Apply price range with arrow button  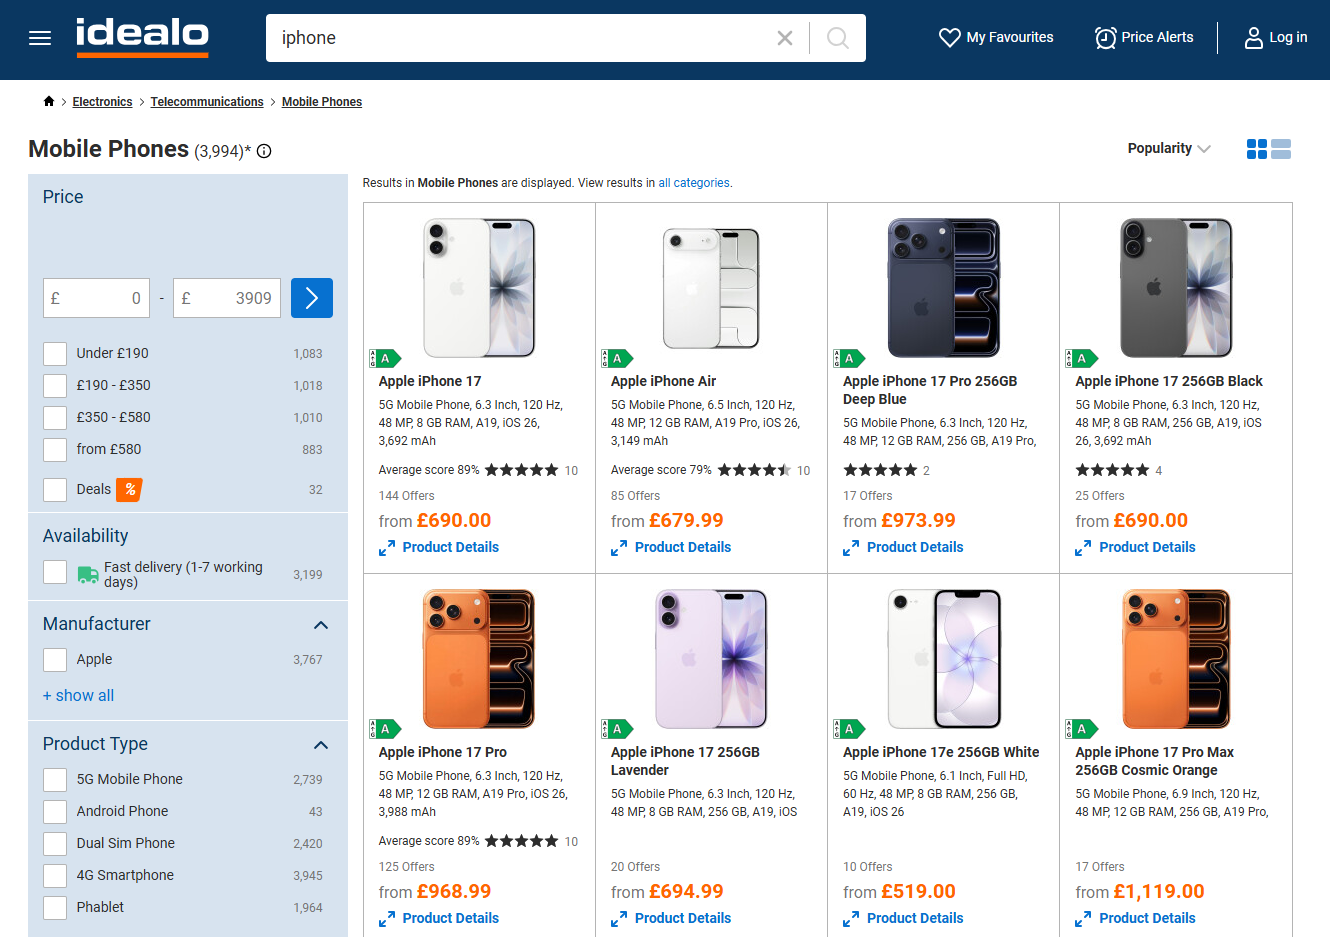click(x=312, y=298)
